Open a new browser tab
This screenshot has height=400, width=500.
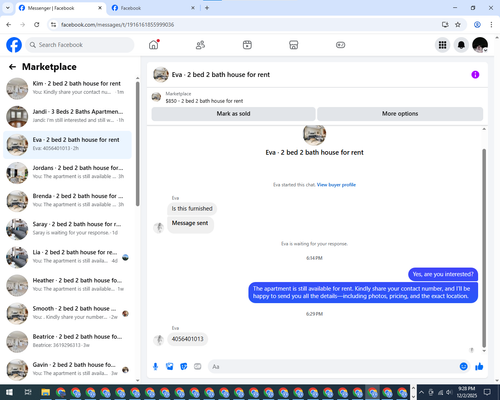click(207, 8)
